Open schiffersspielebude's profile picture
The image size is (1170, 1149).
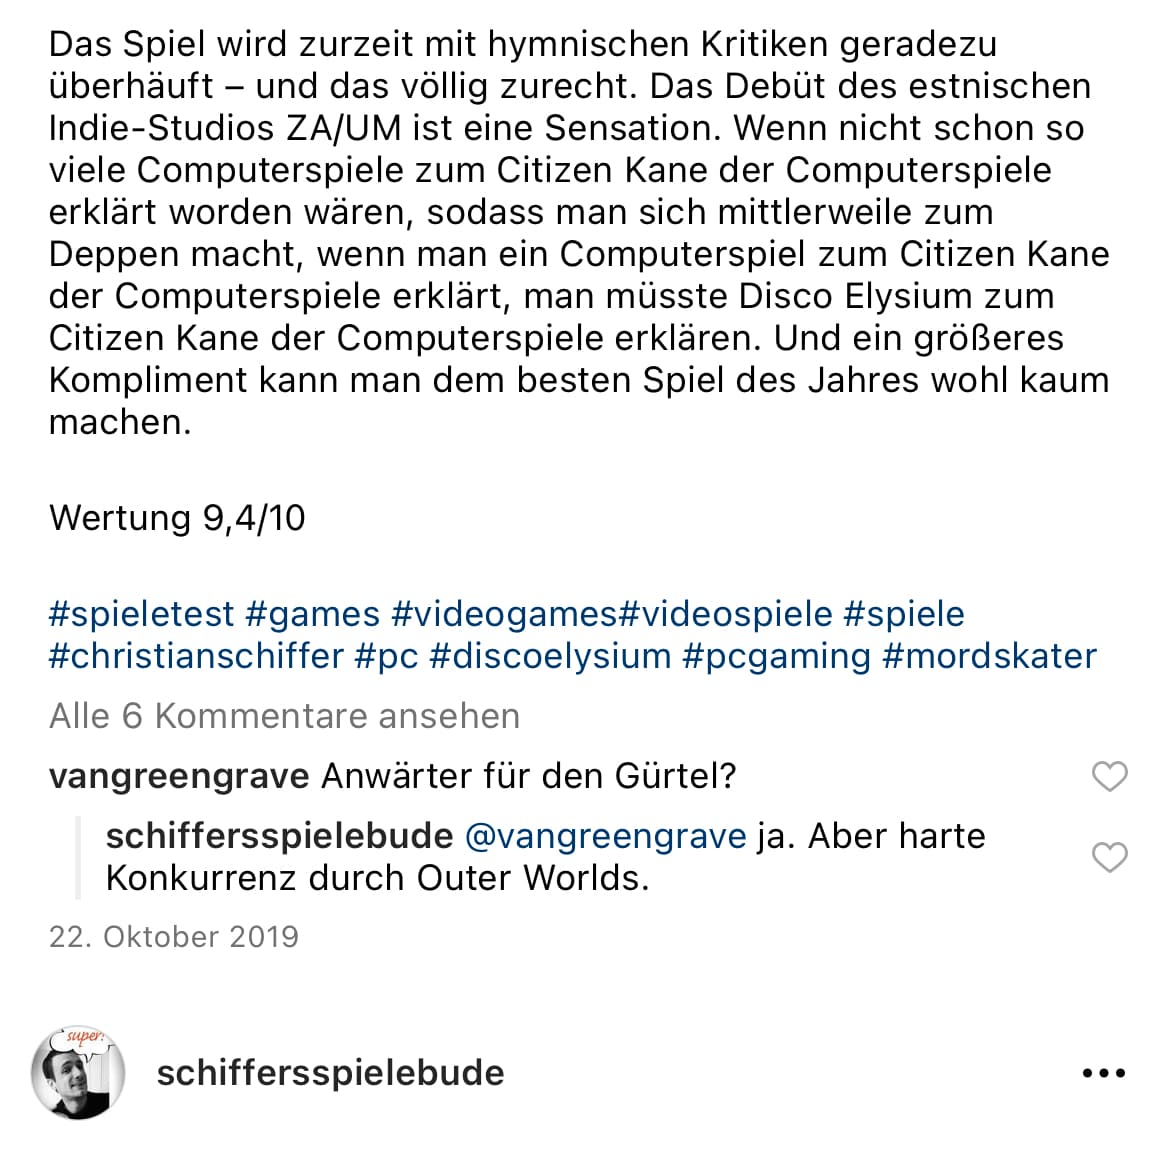coord(78,1073)
